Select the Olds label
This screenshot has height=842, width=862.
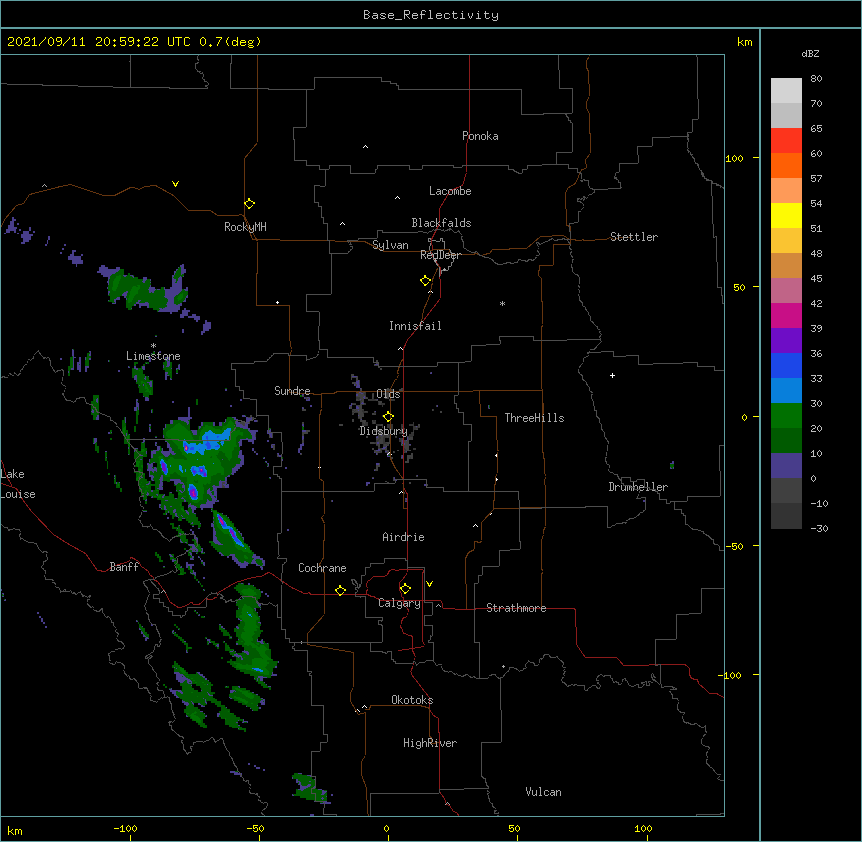point(388,394)
